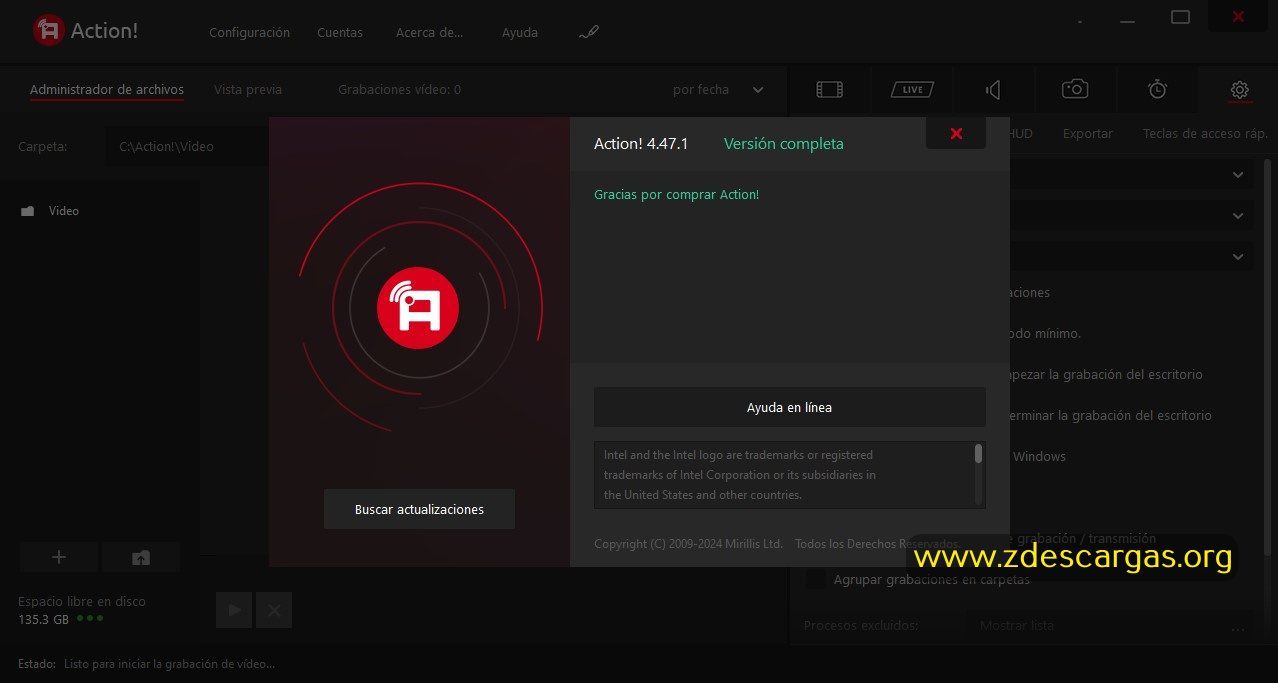Open the video recording mode tab
Screen dimensions: 1278x683
click(829, 90)
